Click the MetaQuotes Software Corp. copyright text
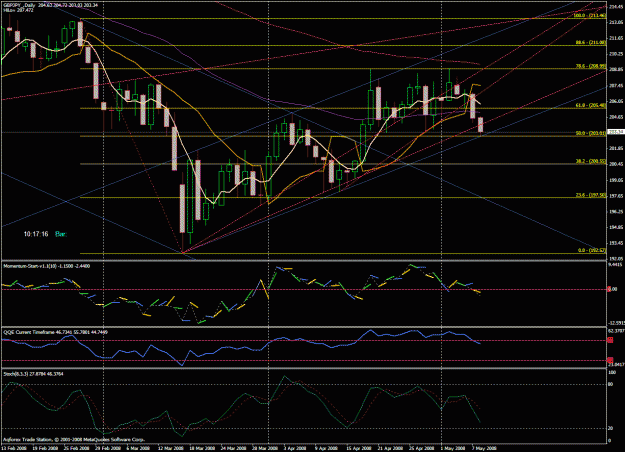The height and width of the screenshot is (452, 625). coord(74,440)
